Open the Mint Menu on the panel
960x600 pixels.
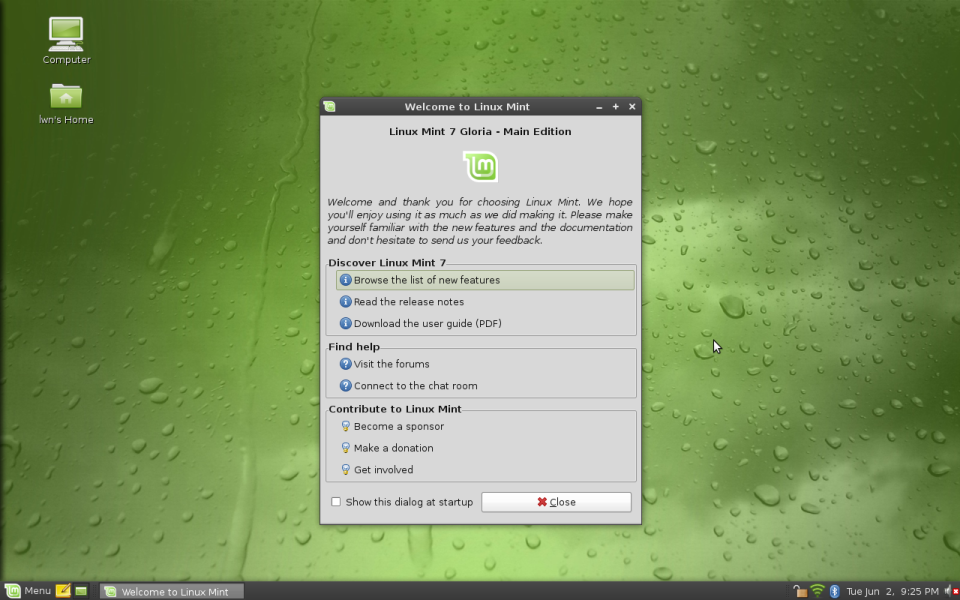point(28,591)
